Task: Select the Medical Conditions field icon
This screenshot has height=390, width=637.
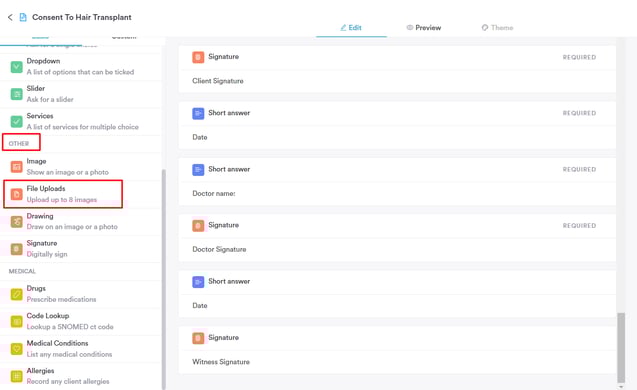Action: click(17, 349)
